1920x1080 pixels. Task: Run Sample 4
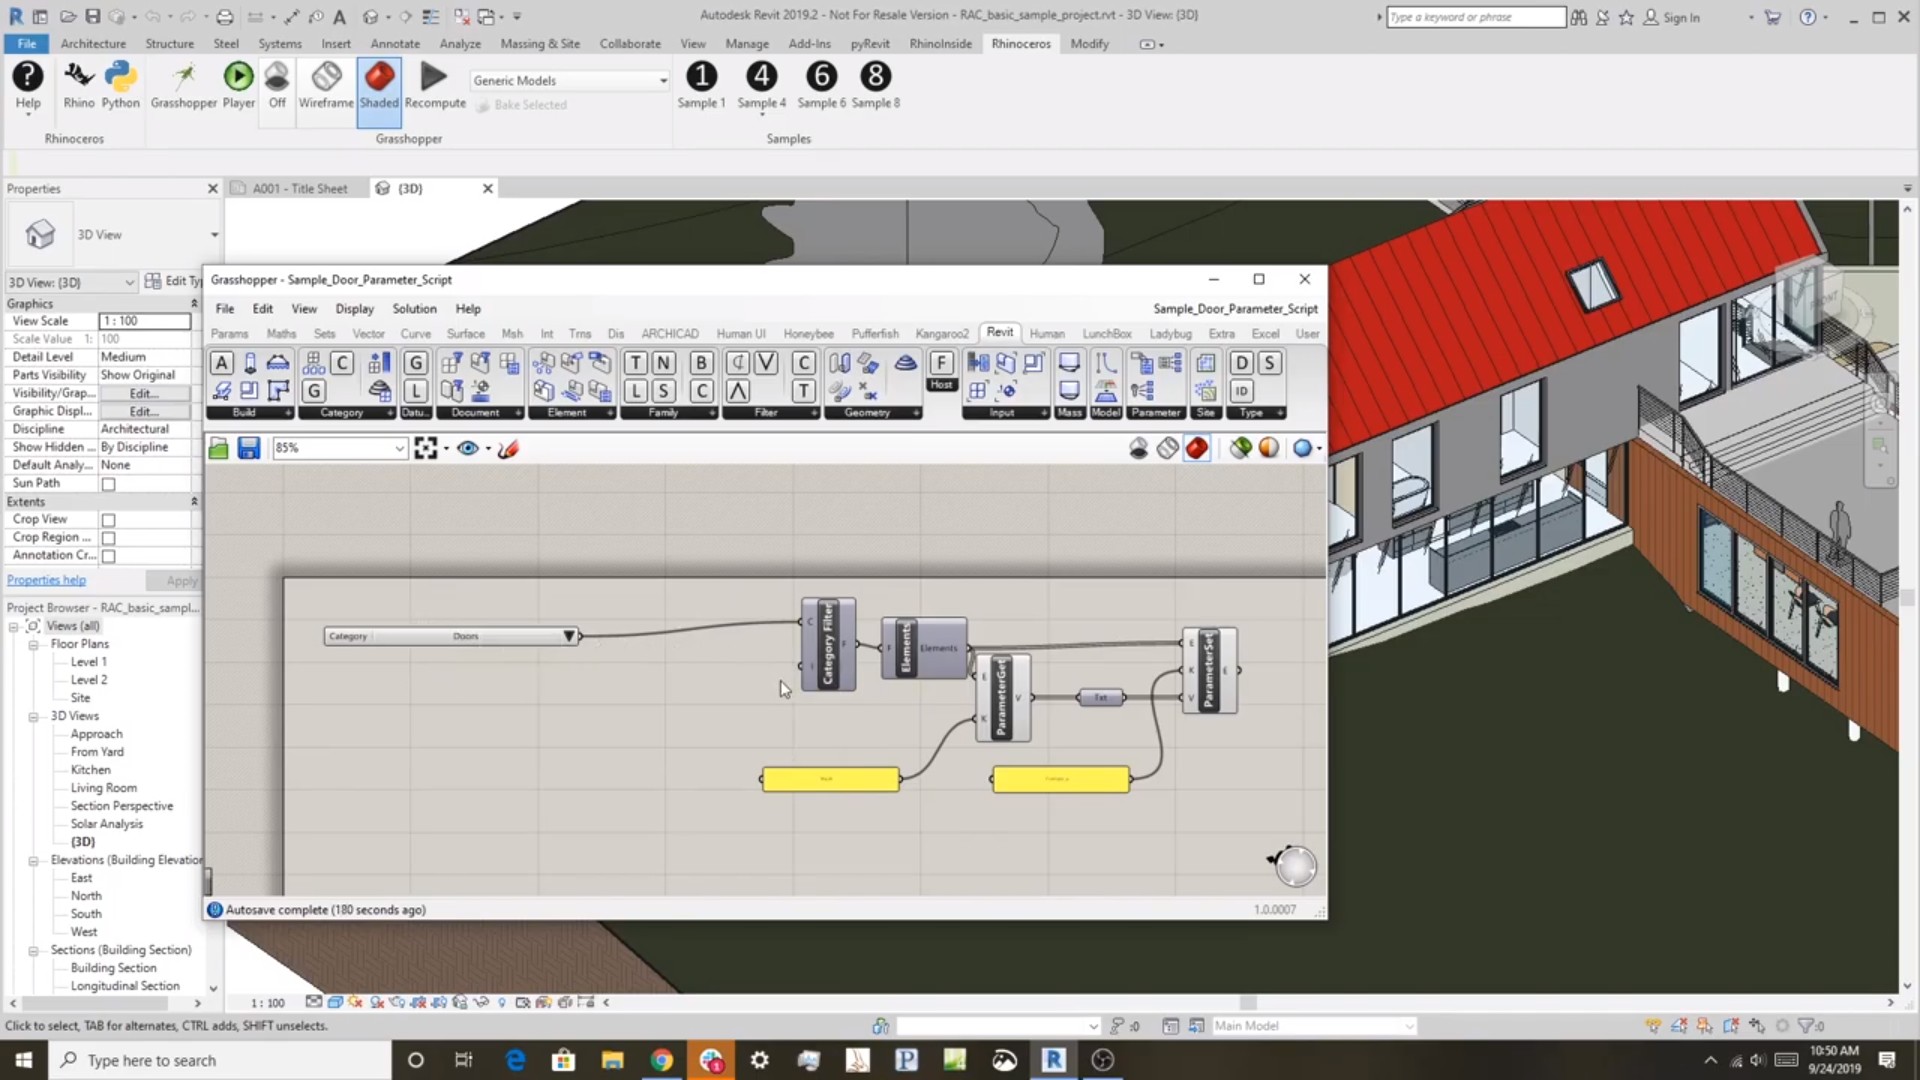click(x=761, y=85)
